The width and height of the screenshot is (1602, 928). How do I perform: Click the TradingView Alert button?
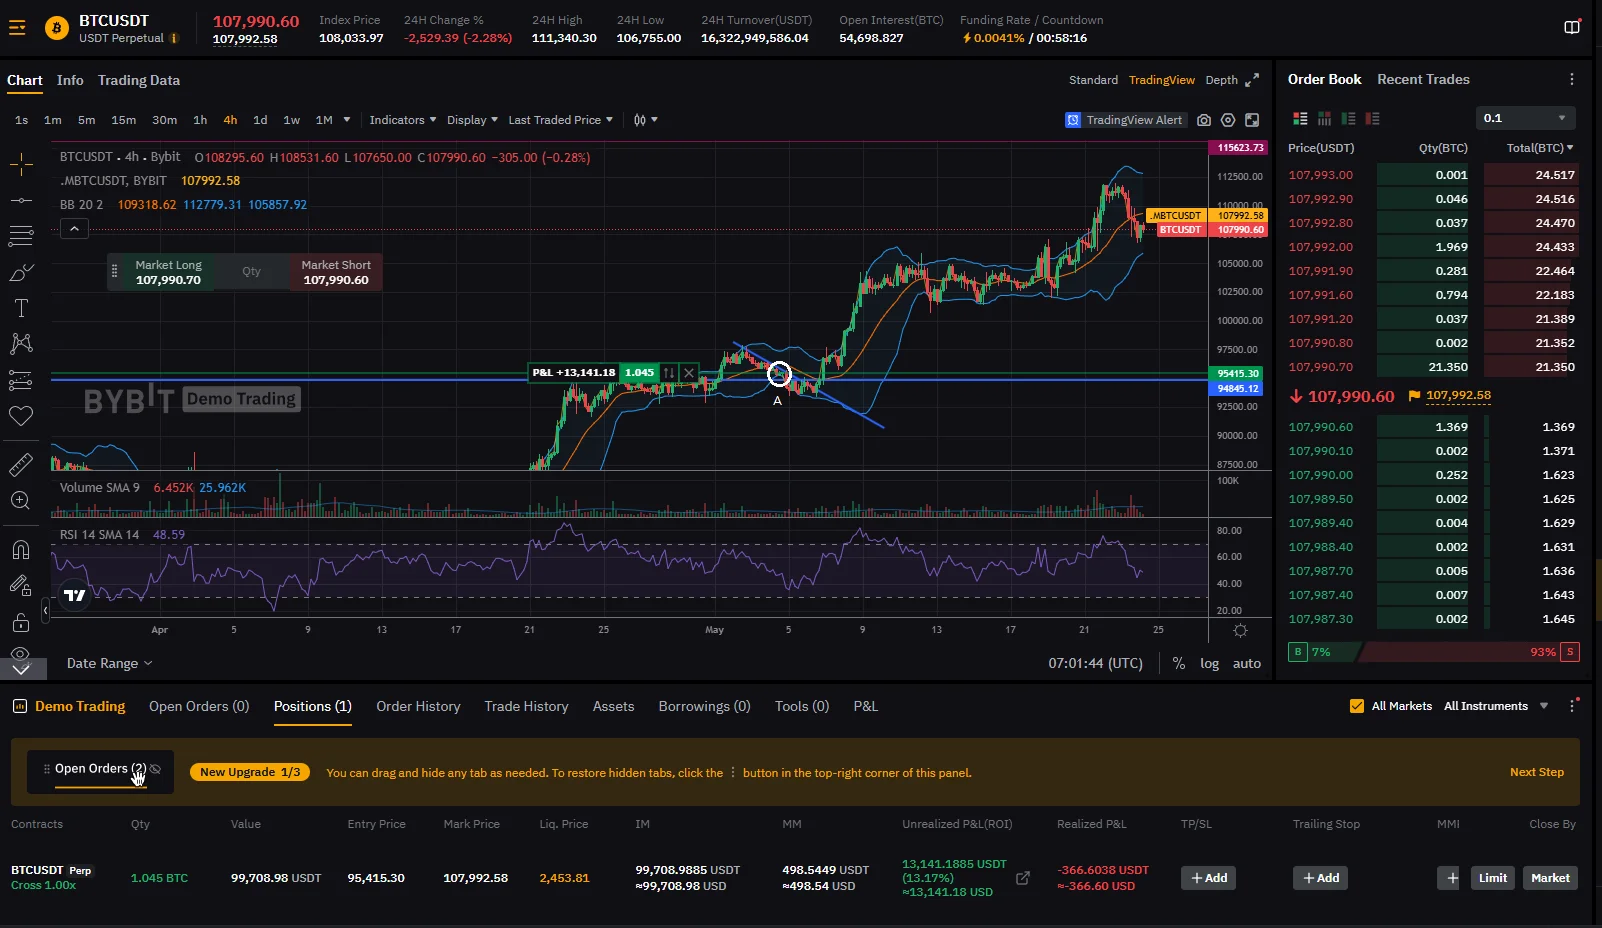(1125, 120)
